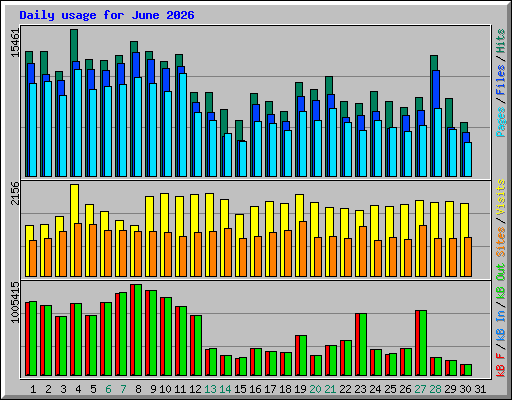Click the "Pages" legend label
Viewport: 512px width, 400px height.
(x=501, y=122)
